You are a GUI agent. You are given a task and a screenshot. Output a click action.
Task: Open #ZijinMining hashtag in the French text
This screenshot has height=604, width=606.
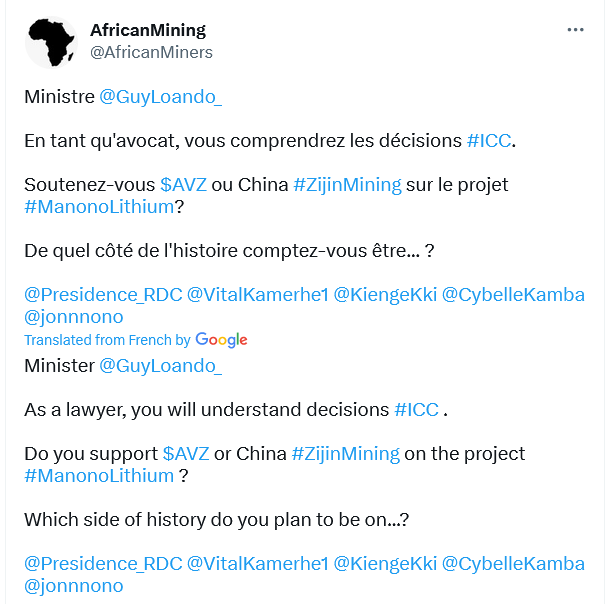347,185
